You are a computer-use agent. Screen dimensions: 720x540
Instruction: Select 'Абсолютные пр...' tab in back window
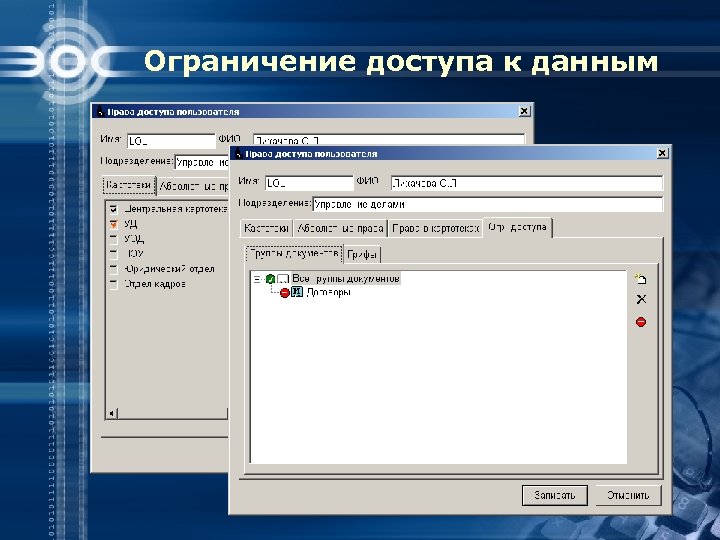click(193, 186)
